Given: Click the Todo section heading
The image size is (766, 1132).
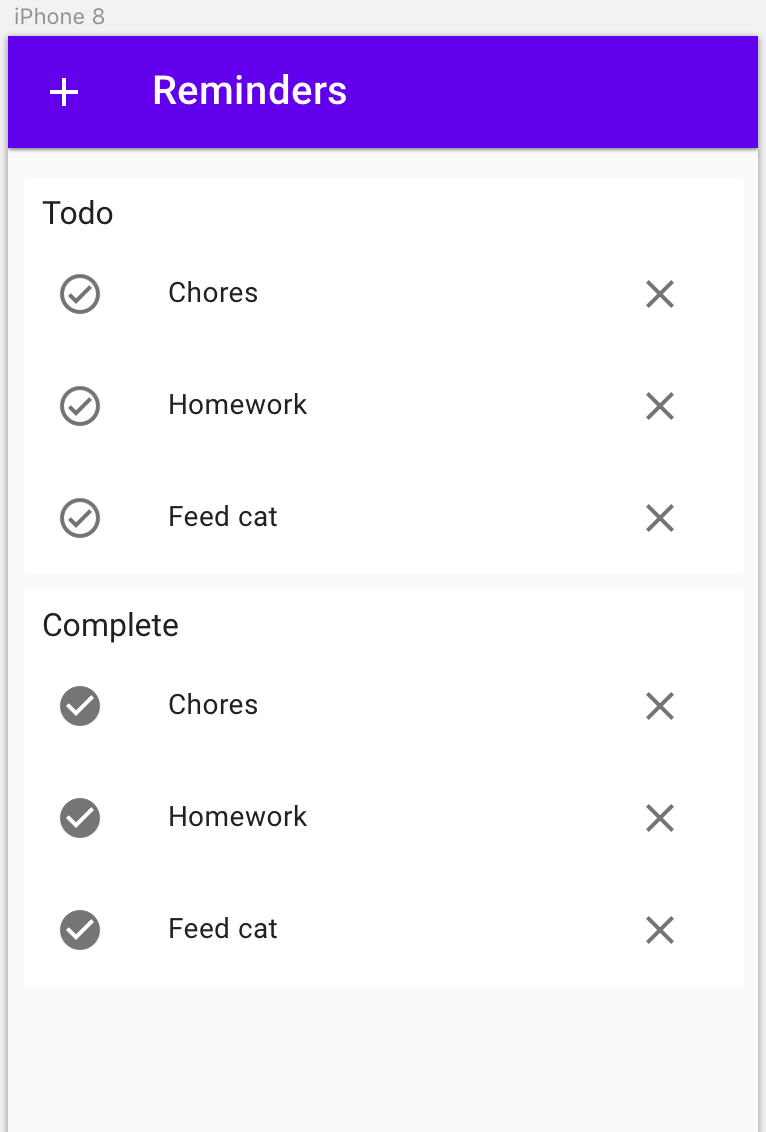Looking at the screenshot, I should (78, 214).
